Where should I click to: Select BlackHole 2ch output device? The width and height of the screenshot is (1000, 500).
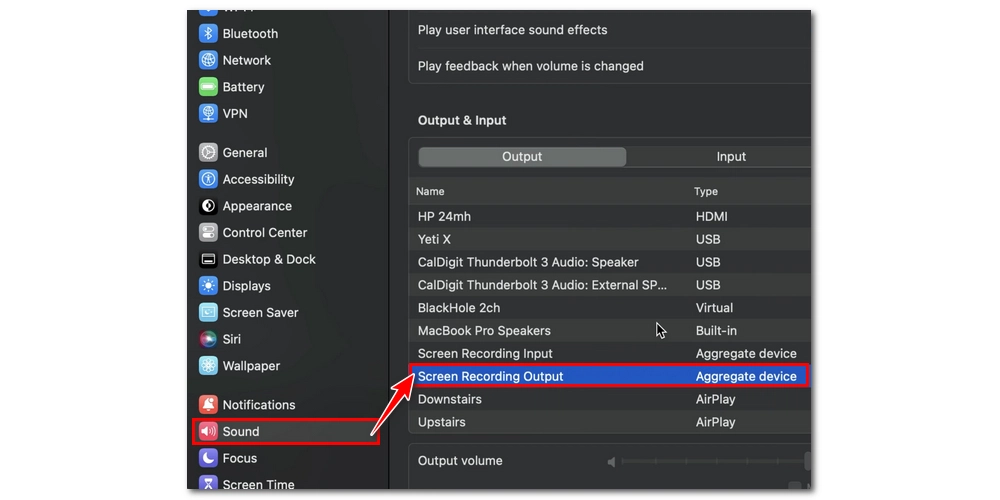tap(610, 308)
